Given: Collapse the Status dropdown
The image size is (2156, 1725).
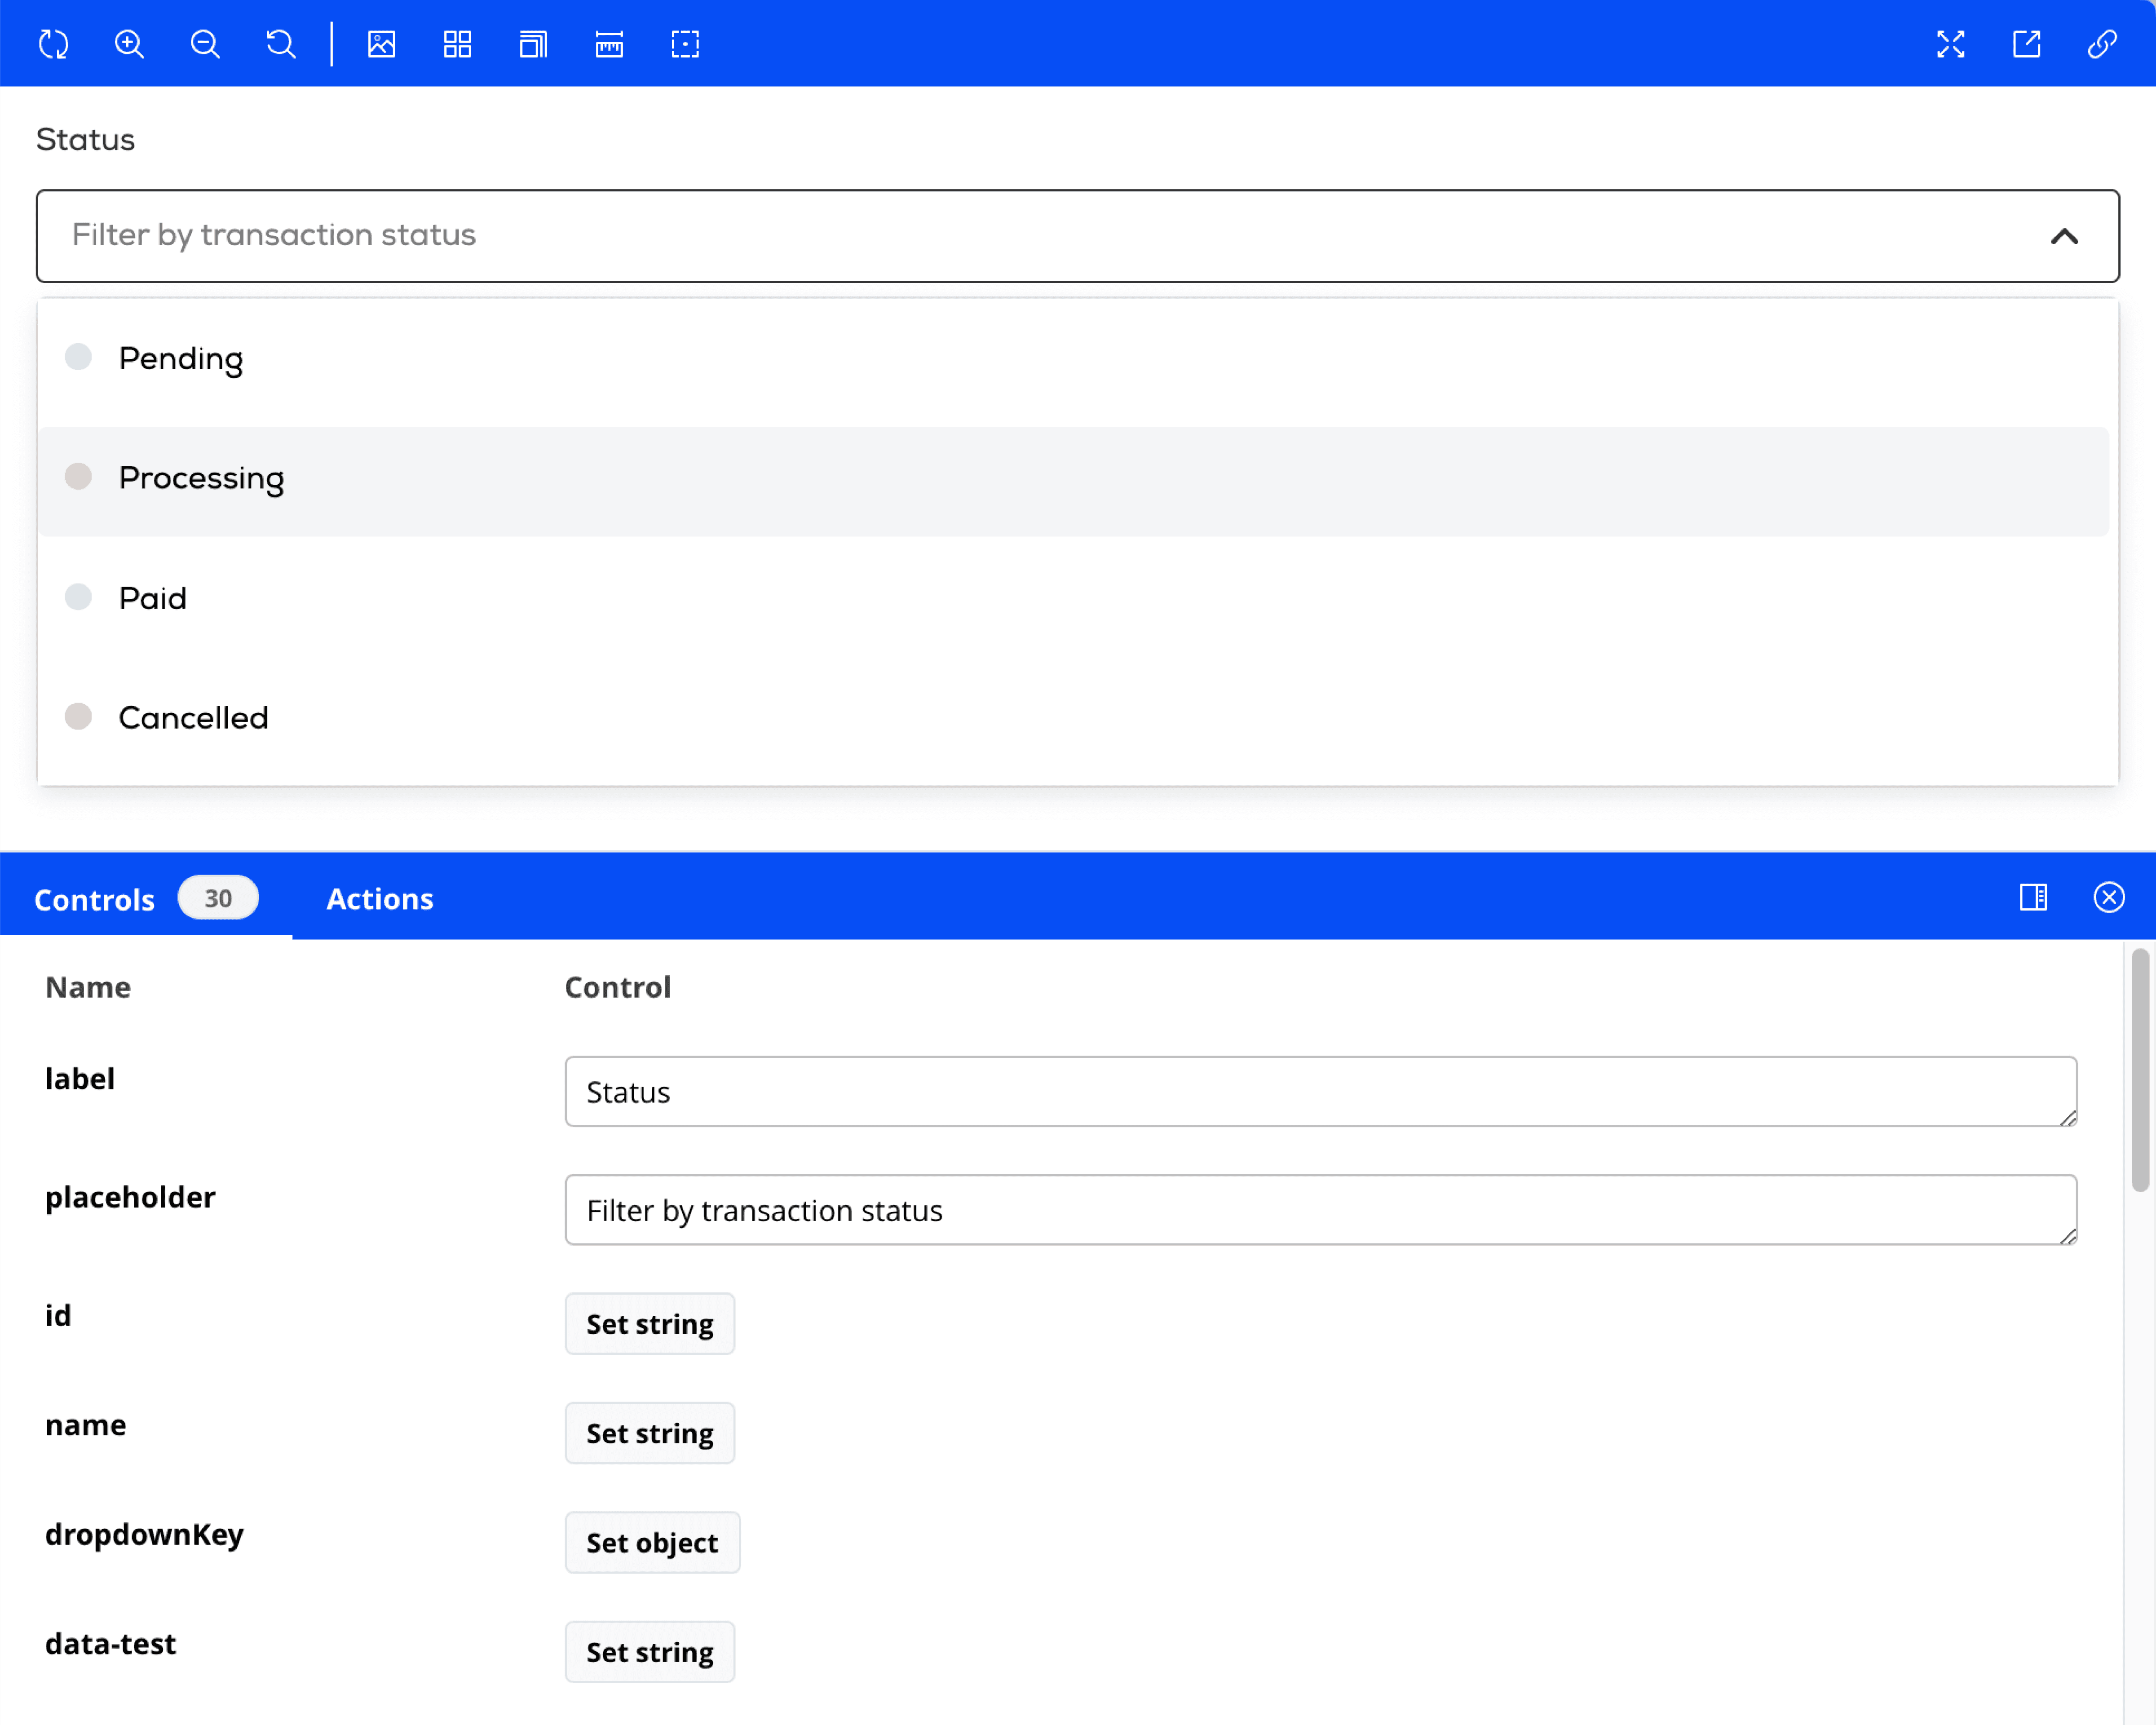Looking at the screenshot, I should pyautogui.click(x=2065, y=236).
